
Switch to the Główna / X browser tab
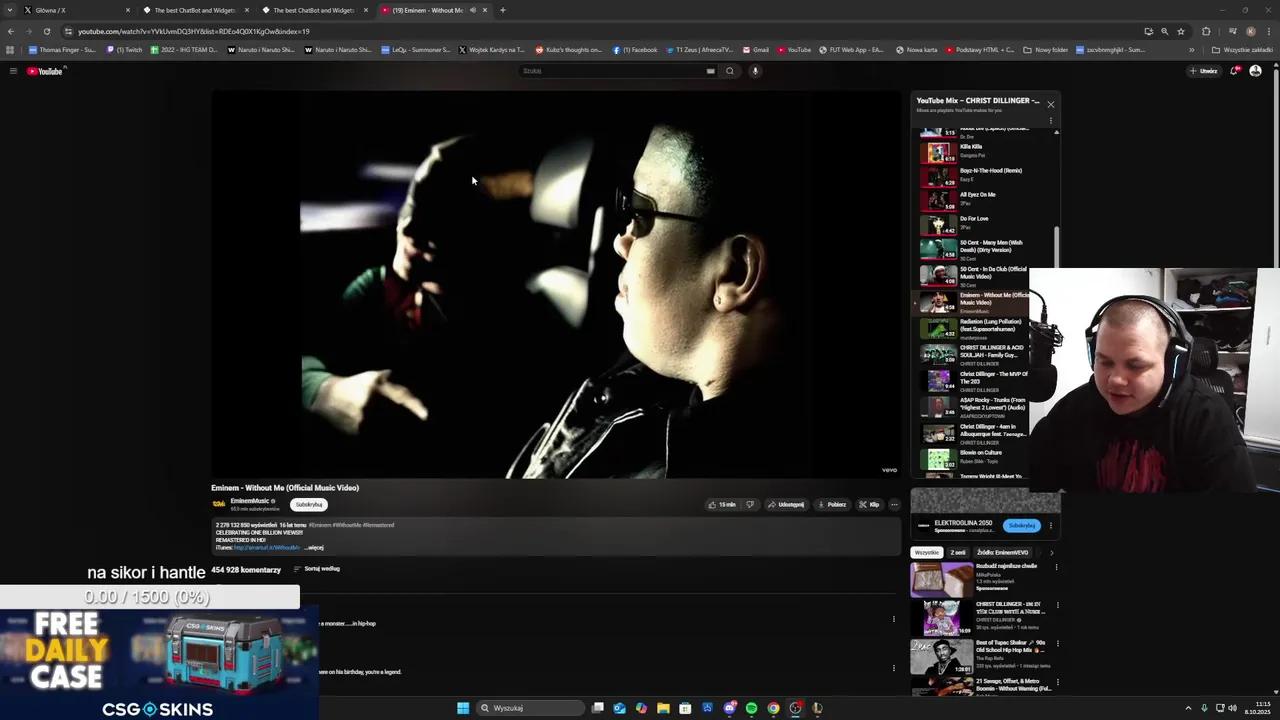[x=50, y=10]
